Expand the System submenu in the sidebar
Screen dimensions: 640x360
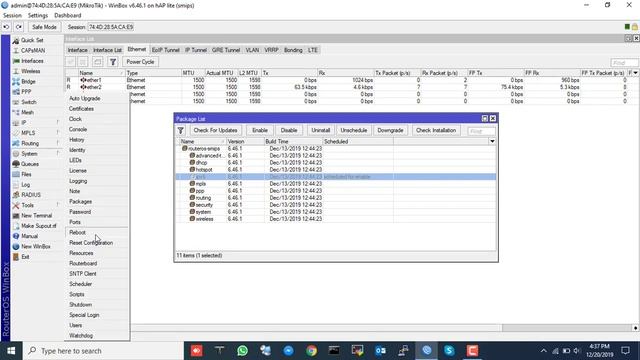[37, 154]
